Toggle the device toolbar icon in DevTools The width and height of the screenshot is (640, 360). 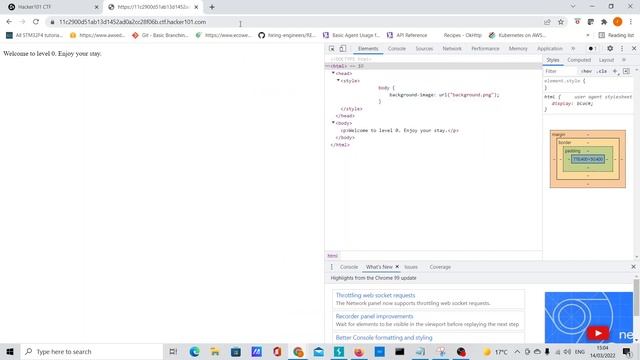[x=343, y=49]
